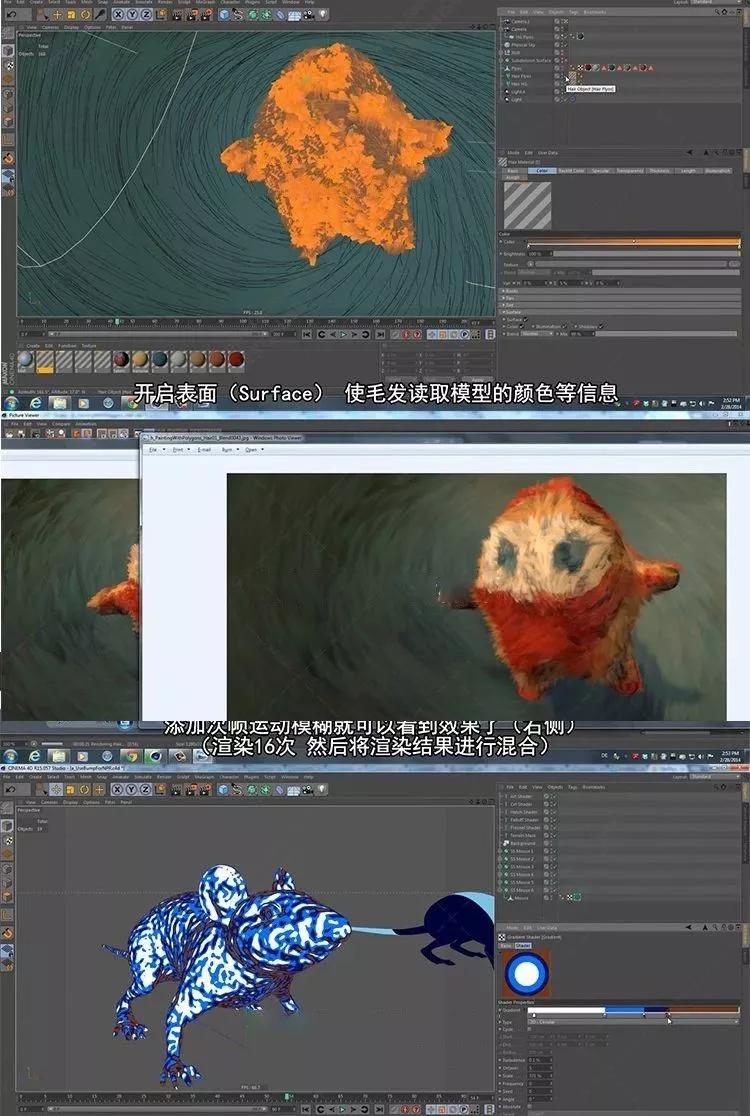Select highlighted yellow hair material in Material Manager
Image resolution: width=750 pixels, height=1116 pixels.
[45, 362]
